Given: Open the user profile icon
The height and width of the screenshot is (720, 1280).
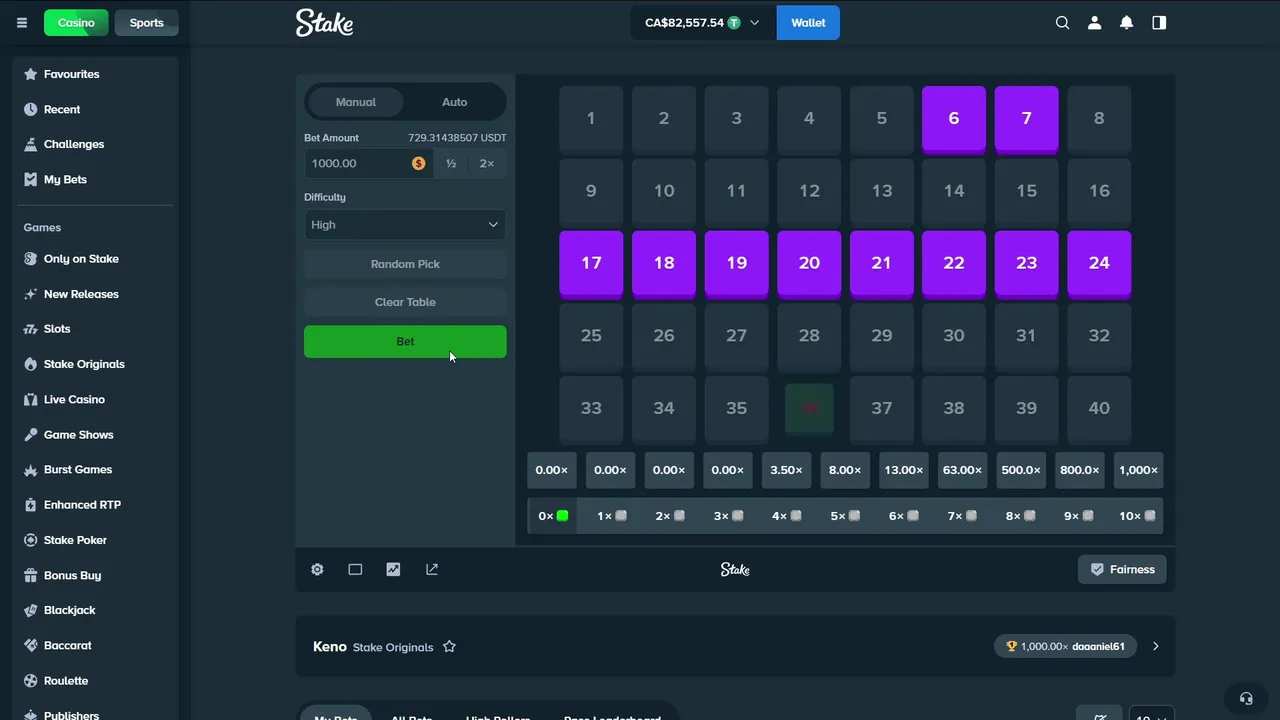Looking at the screenshot, I should coord(1095,23).
